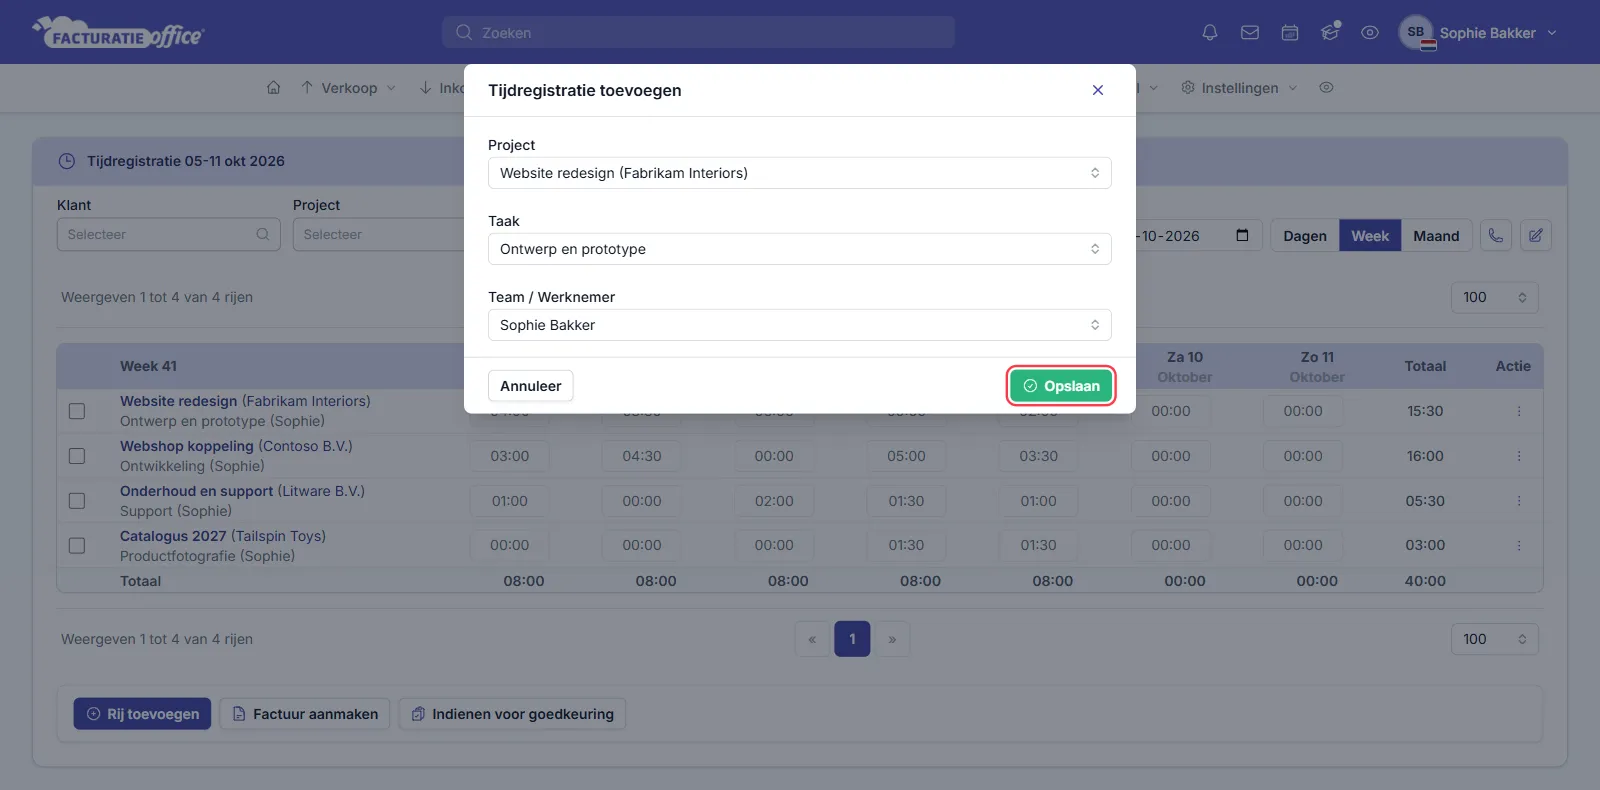
Task: Change the top rows-per-page selector
Action: point(1495,297)
